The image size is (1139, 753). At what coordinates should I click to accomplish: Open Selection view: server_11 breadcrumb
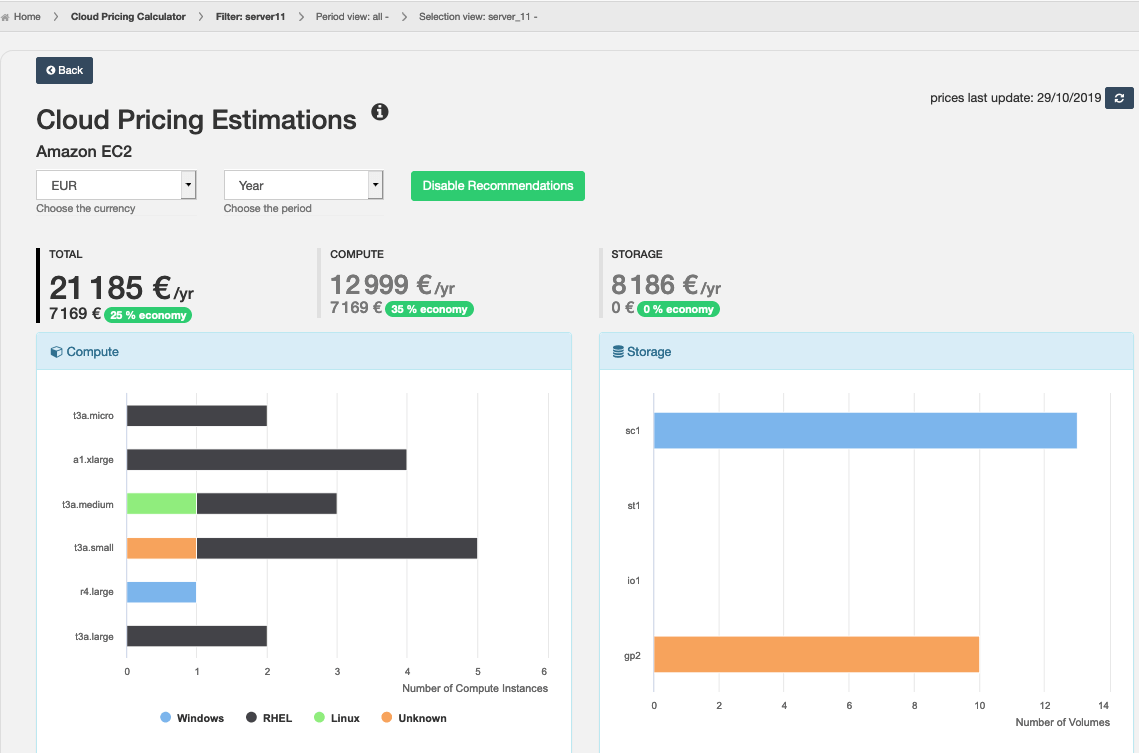coord(478,17)
